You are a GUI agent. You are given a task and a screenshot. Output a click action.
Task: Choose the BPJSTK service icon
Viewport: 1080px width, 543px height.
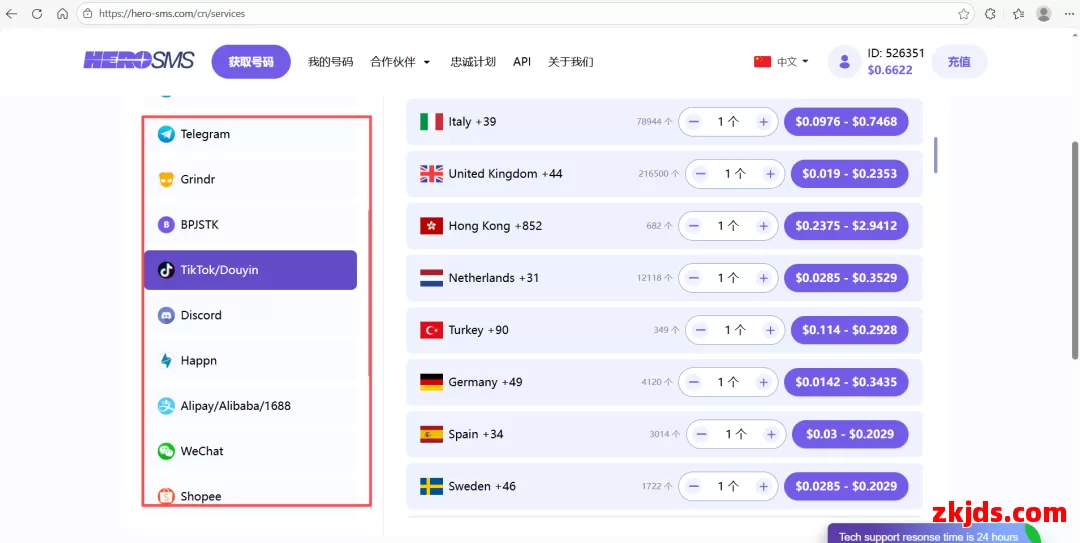click(166, 225)
